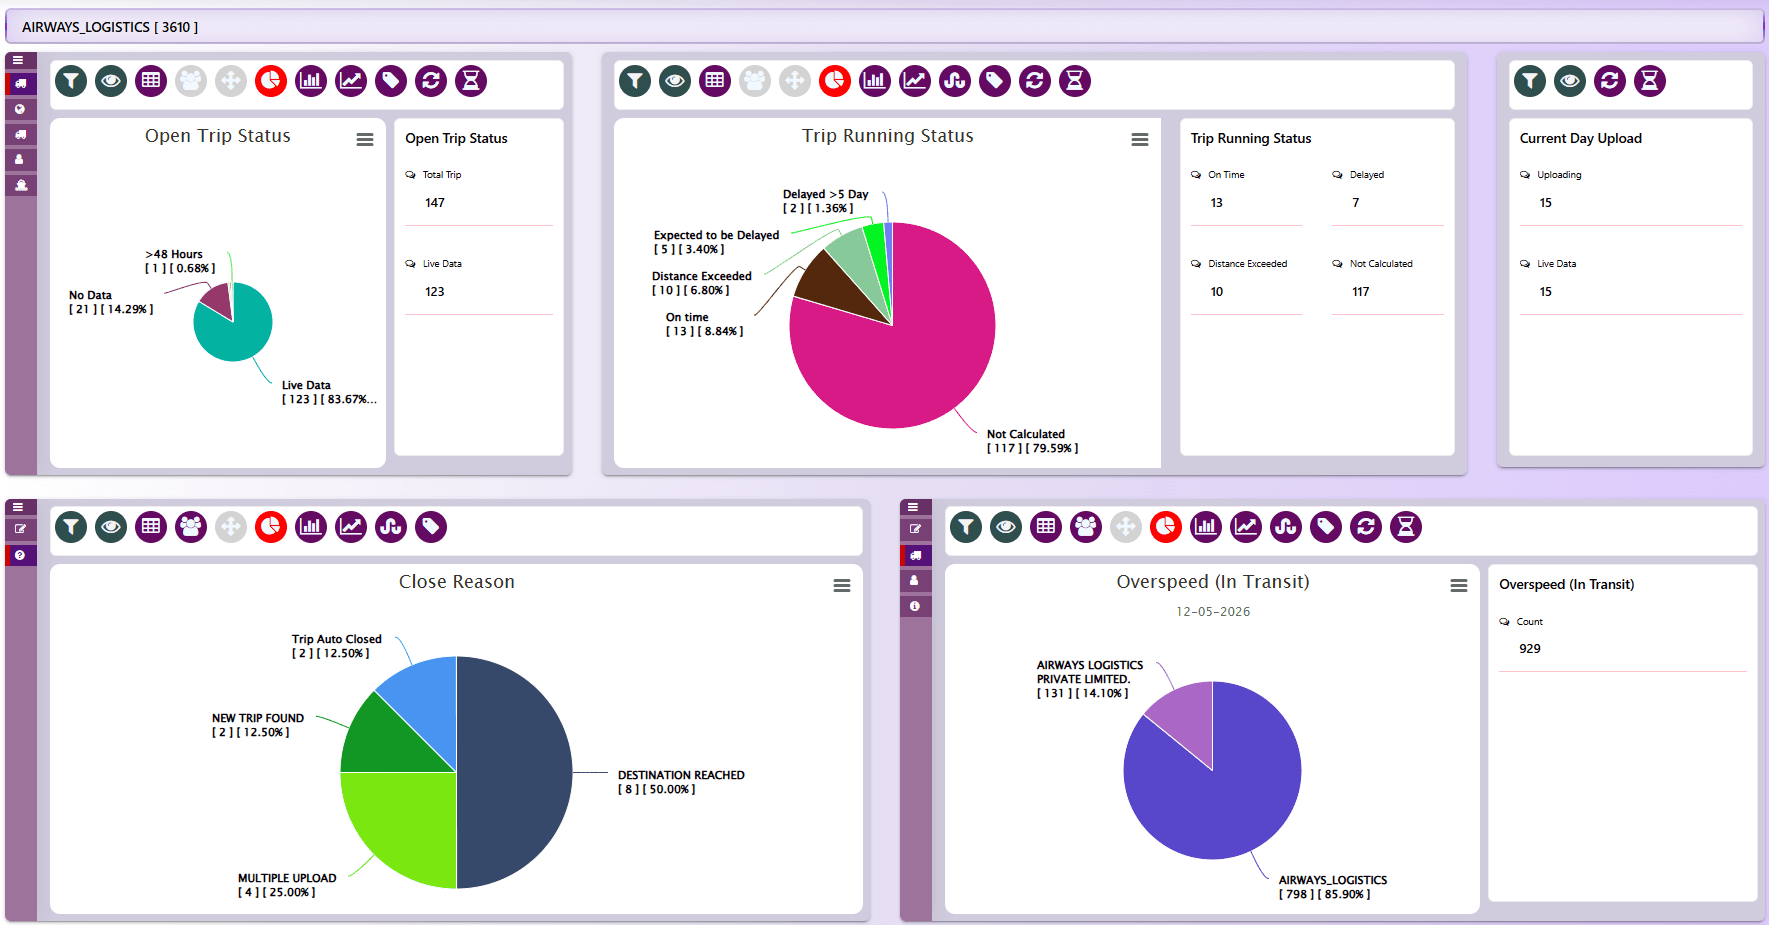Toggle eye view in Overspeed toolbar
This screenshot has height=925, width=1769.
point(1006,527)
